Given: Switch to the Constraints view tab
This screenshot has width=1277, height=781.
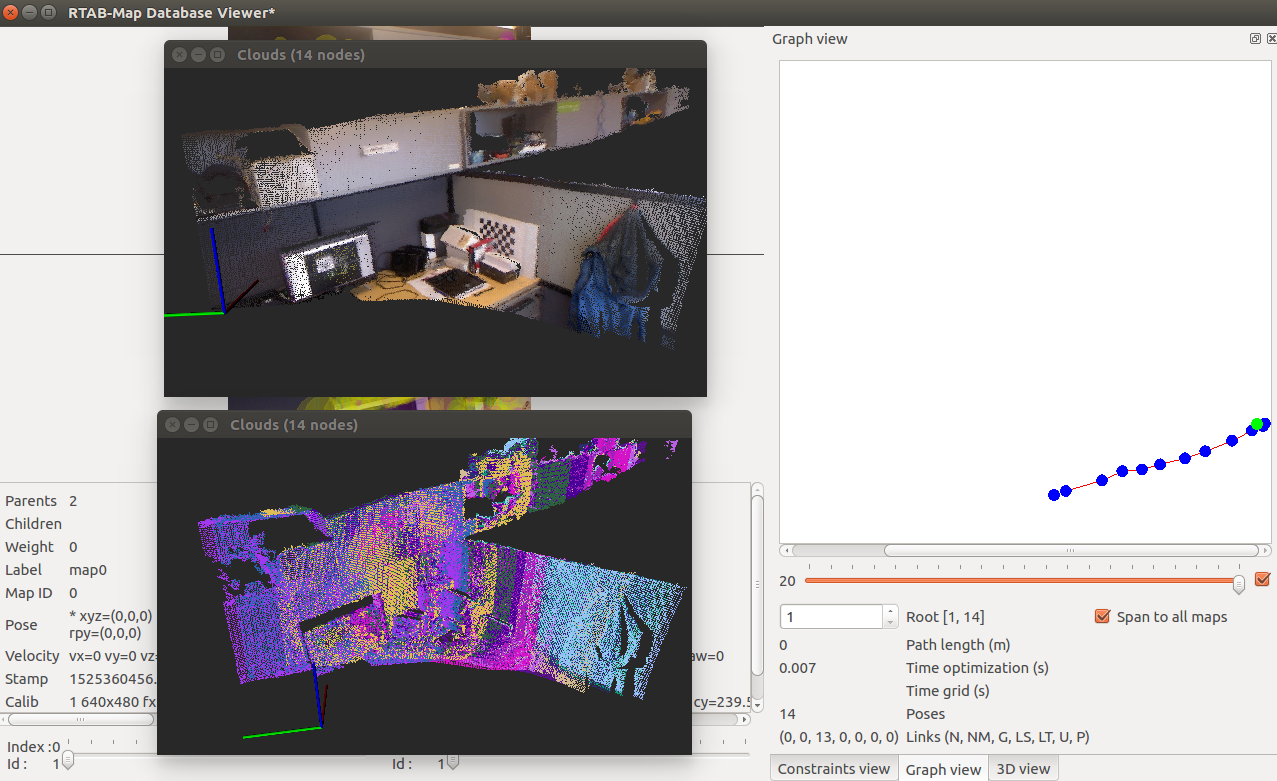Looking at the screenshot, I should pos(833,769).
